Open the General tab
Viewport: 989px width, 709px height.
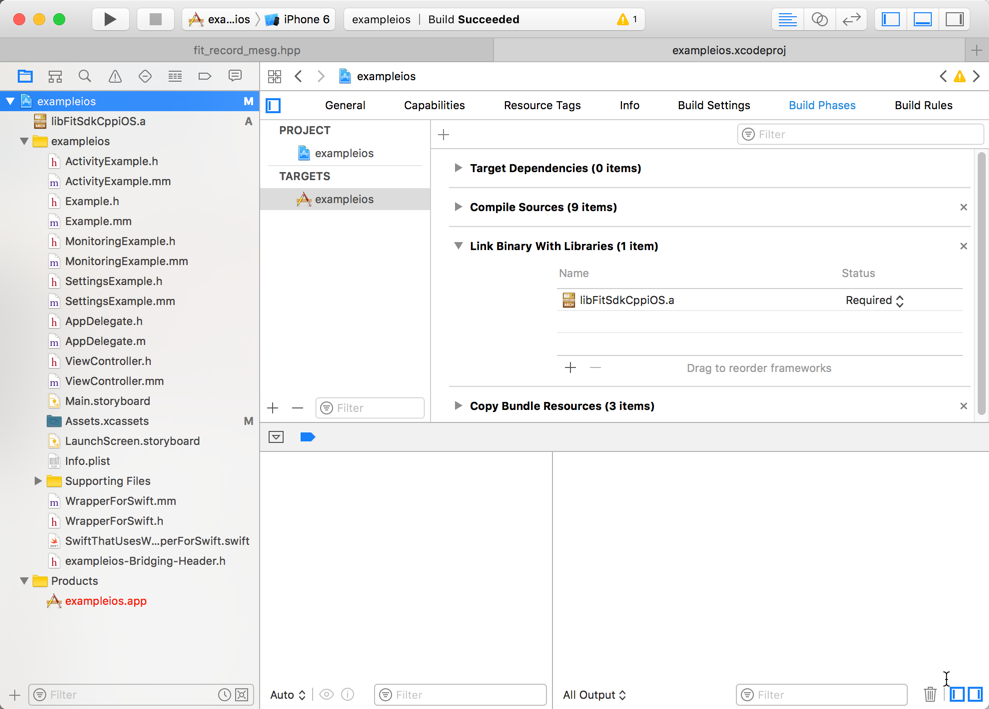(x=345, y=105)
